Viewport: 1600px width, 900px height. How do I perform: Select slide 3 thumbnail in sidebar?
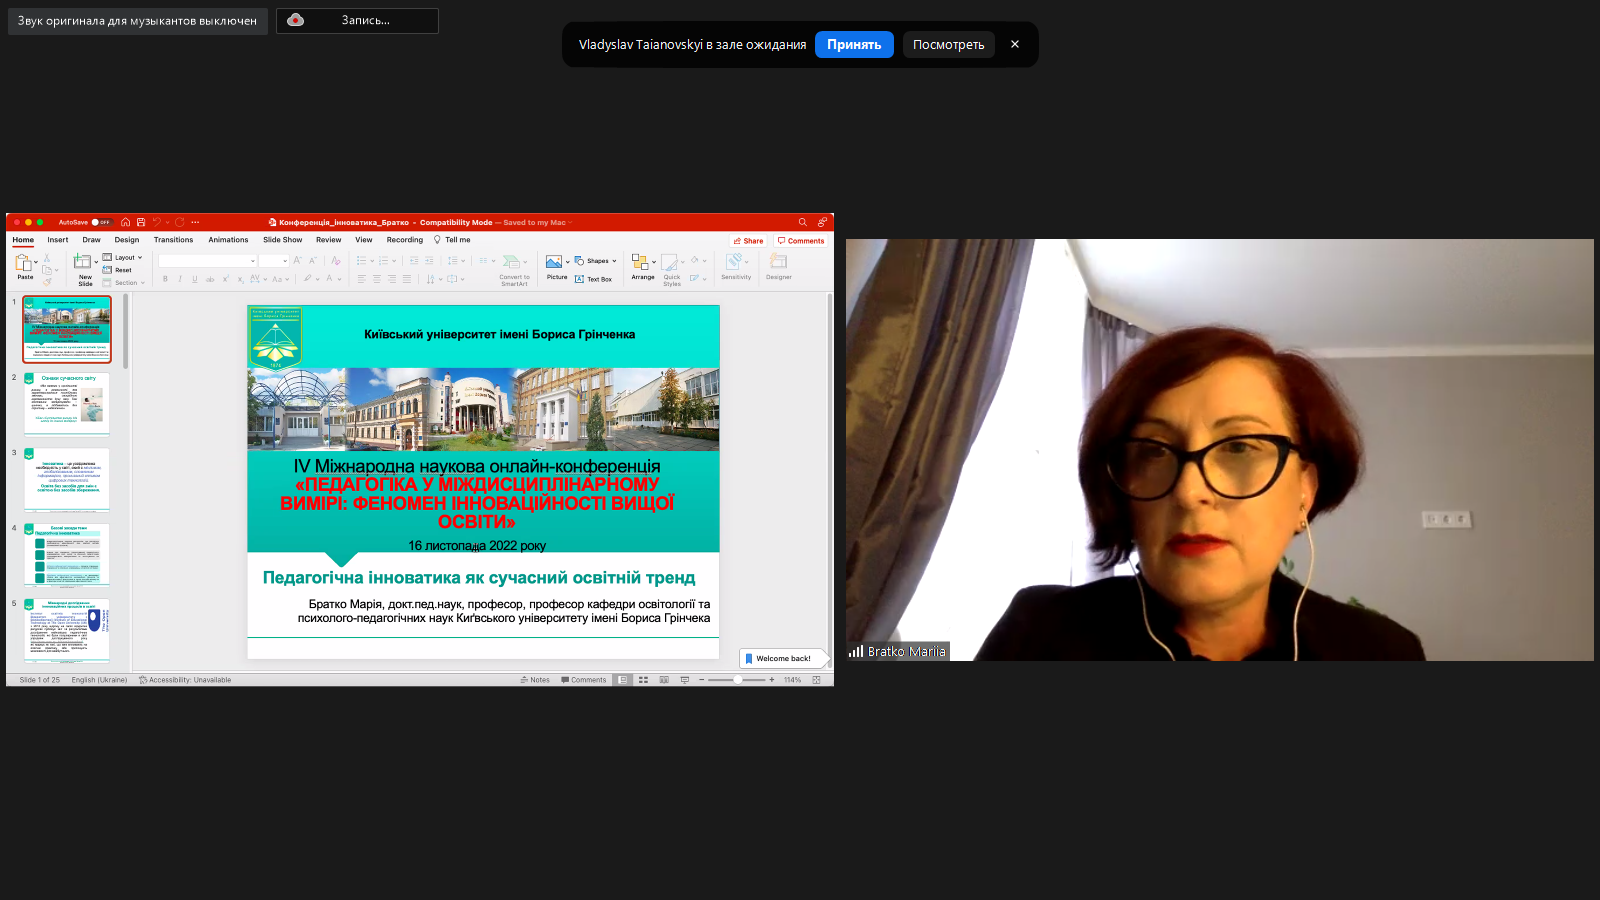pyautogui.click(x=67, y=479)
